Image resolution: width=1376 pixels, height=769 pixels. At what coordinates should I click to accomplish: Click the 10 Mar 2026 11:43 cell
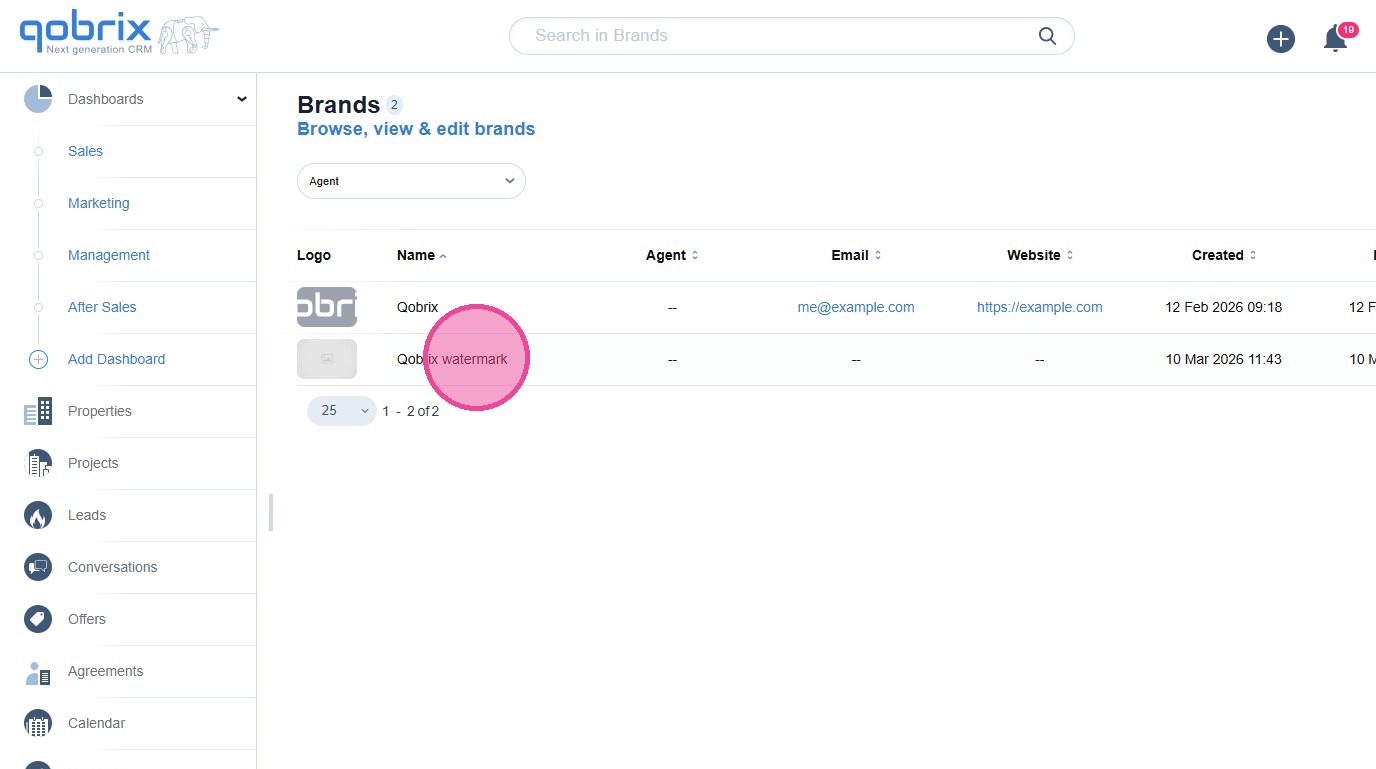tap(1224, 359)
